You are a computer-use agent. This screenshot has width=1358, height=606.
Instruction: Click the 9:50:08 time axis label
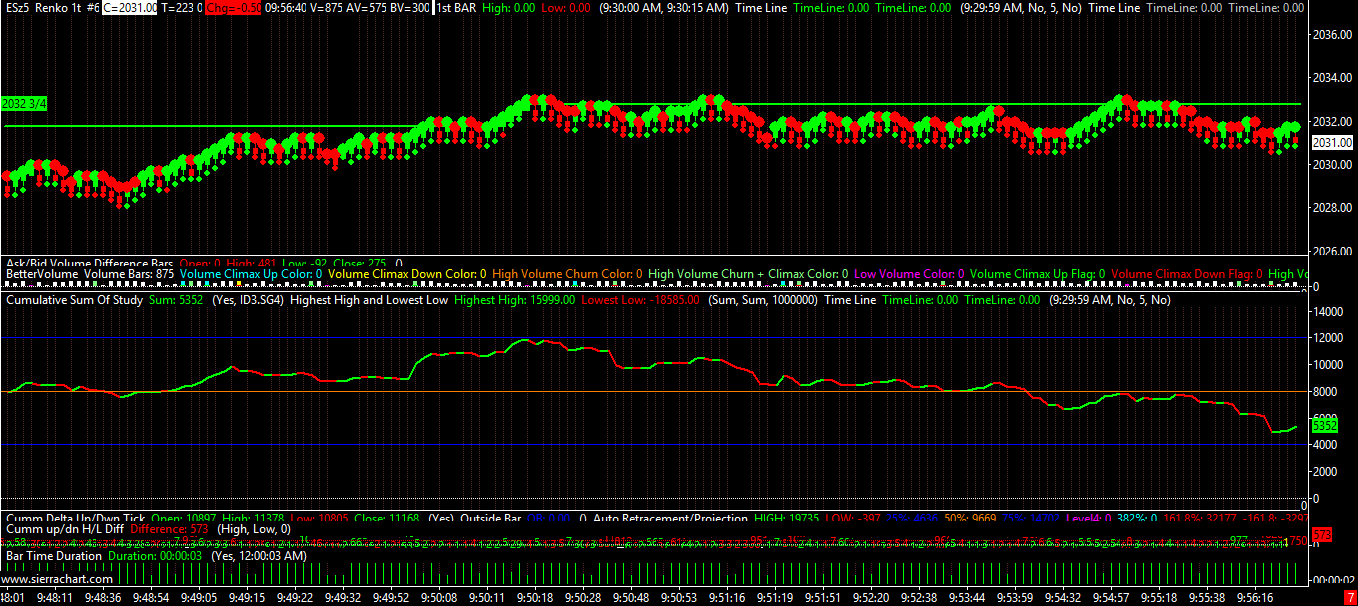pos(437,598)
